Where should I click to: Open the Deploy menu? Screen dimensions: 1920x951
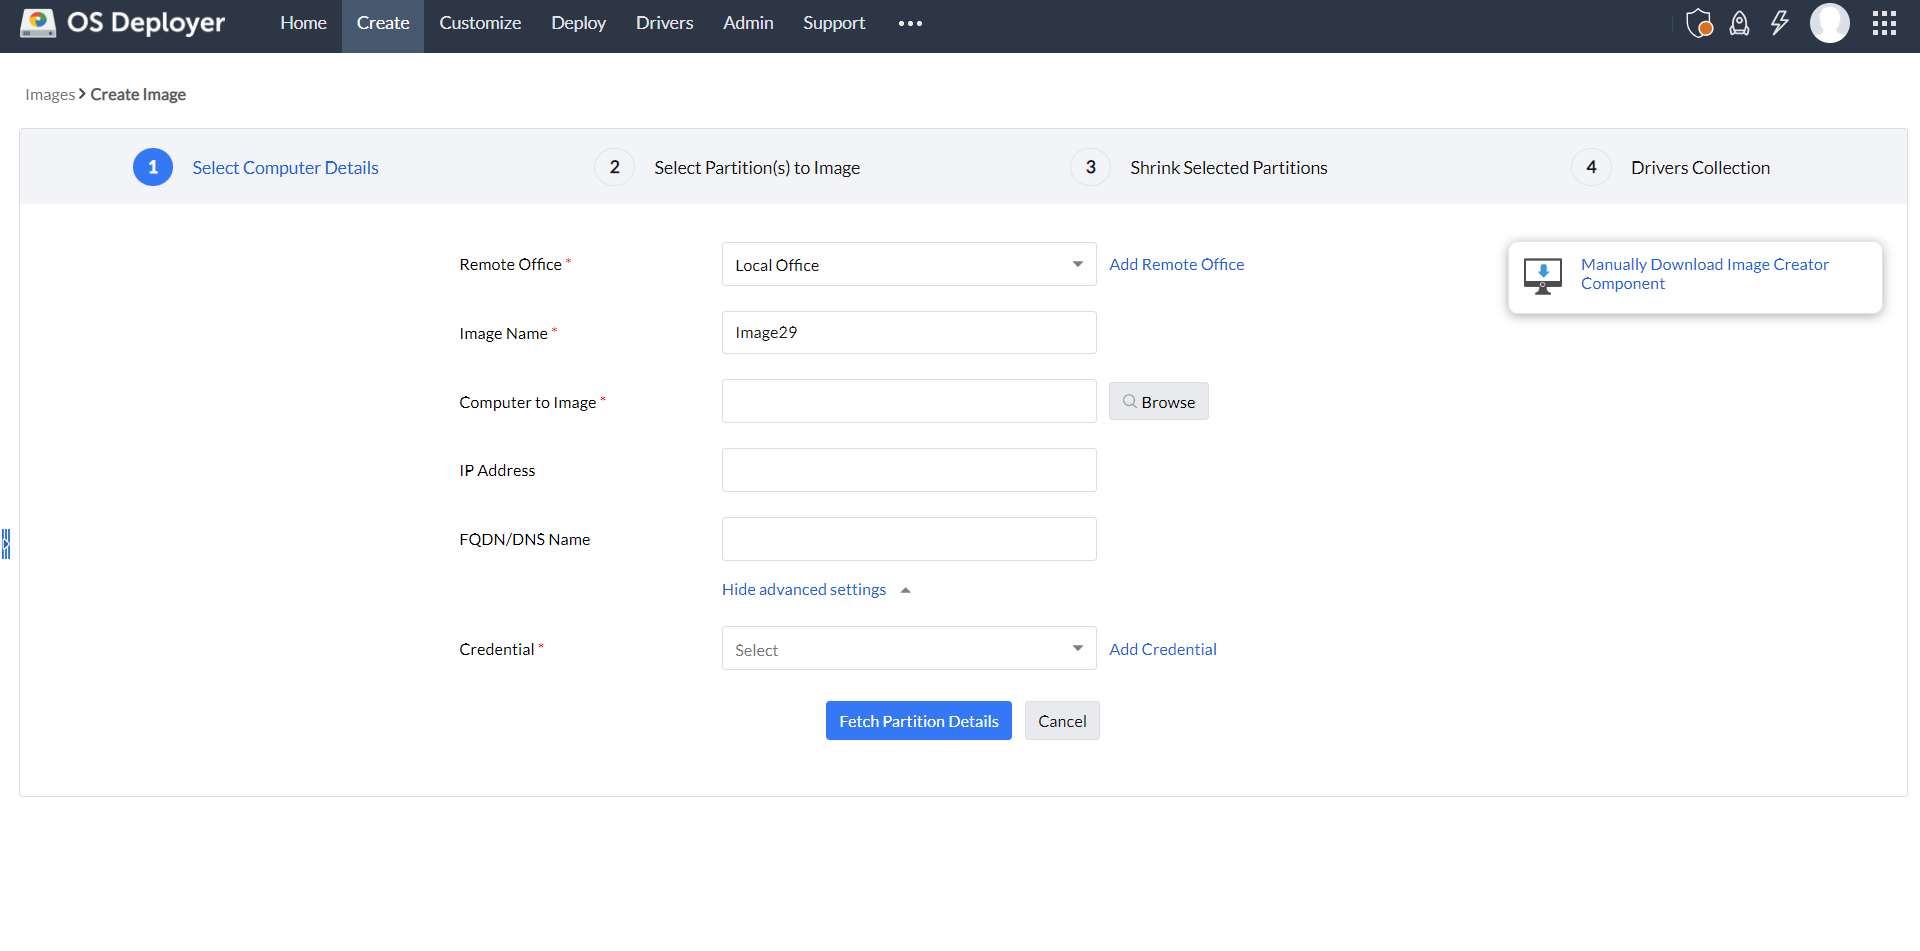[578, 22]
